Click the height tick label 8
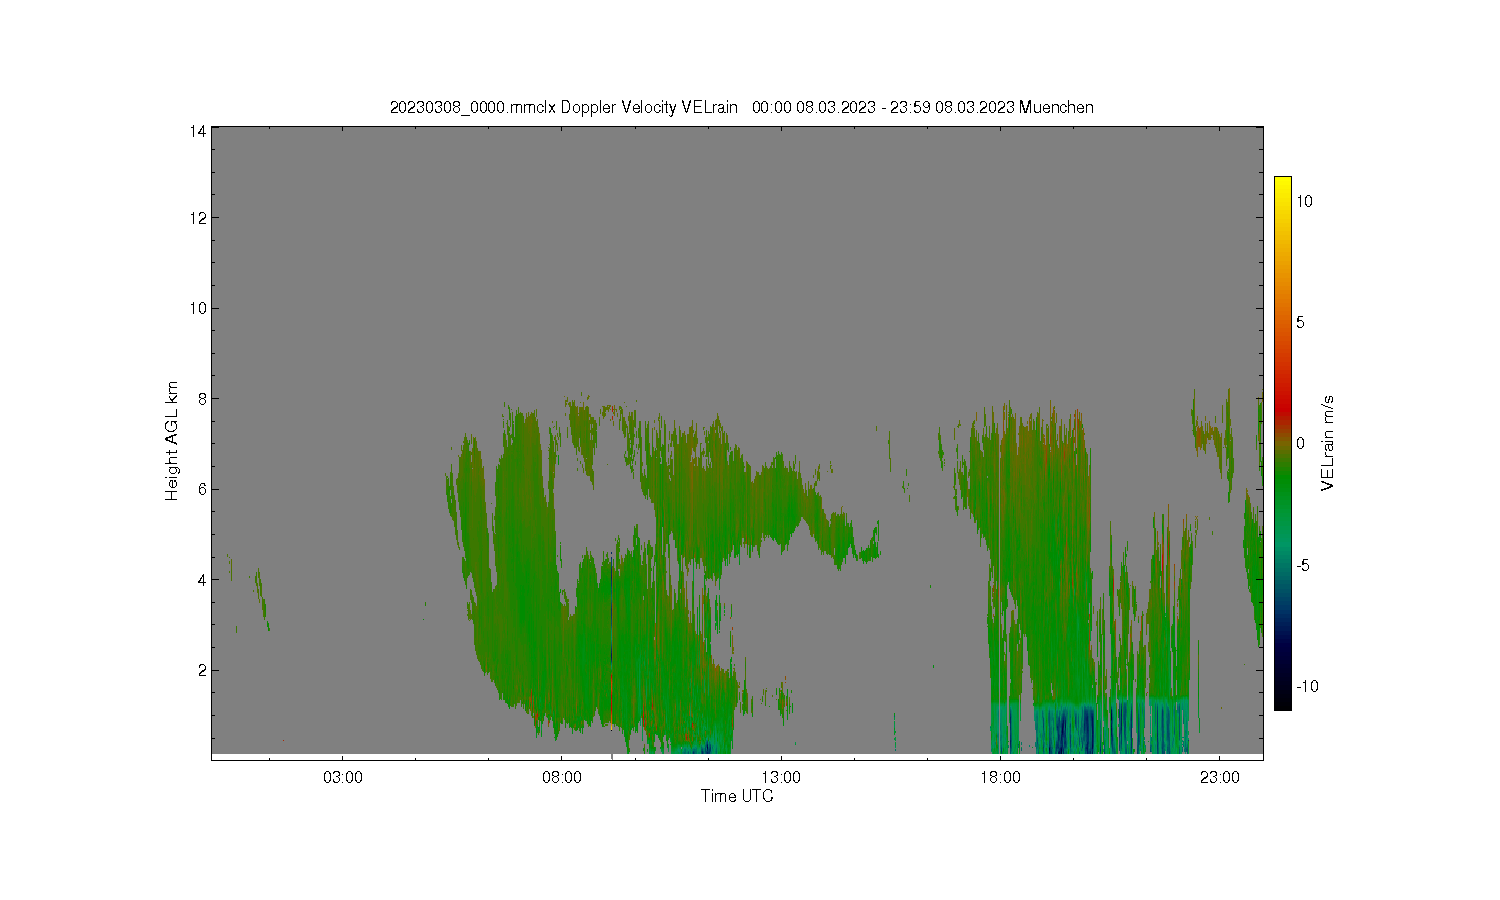 click(202, 399)
